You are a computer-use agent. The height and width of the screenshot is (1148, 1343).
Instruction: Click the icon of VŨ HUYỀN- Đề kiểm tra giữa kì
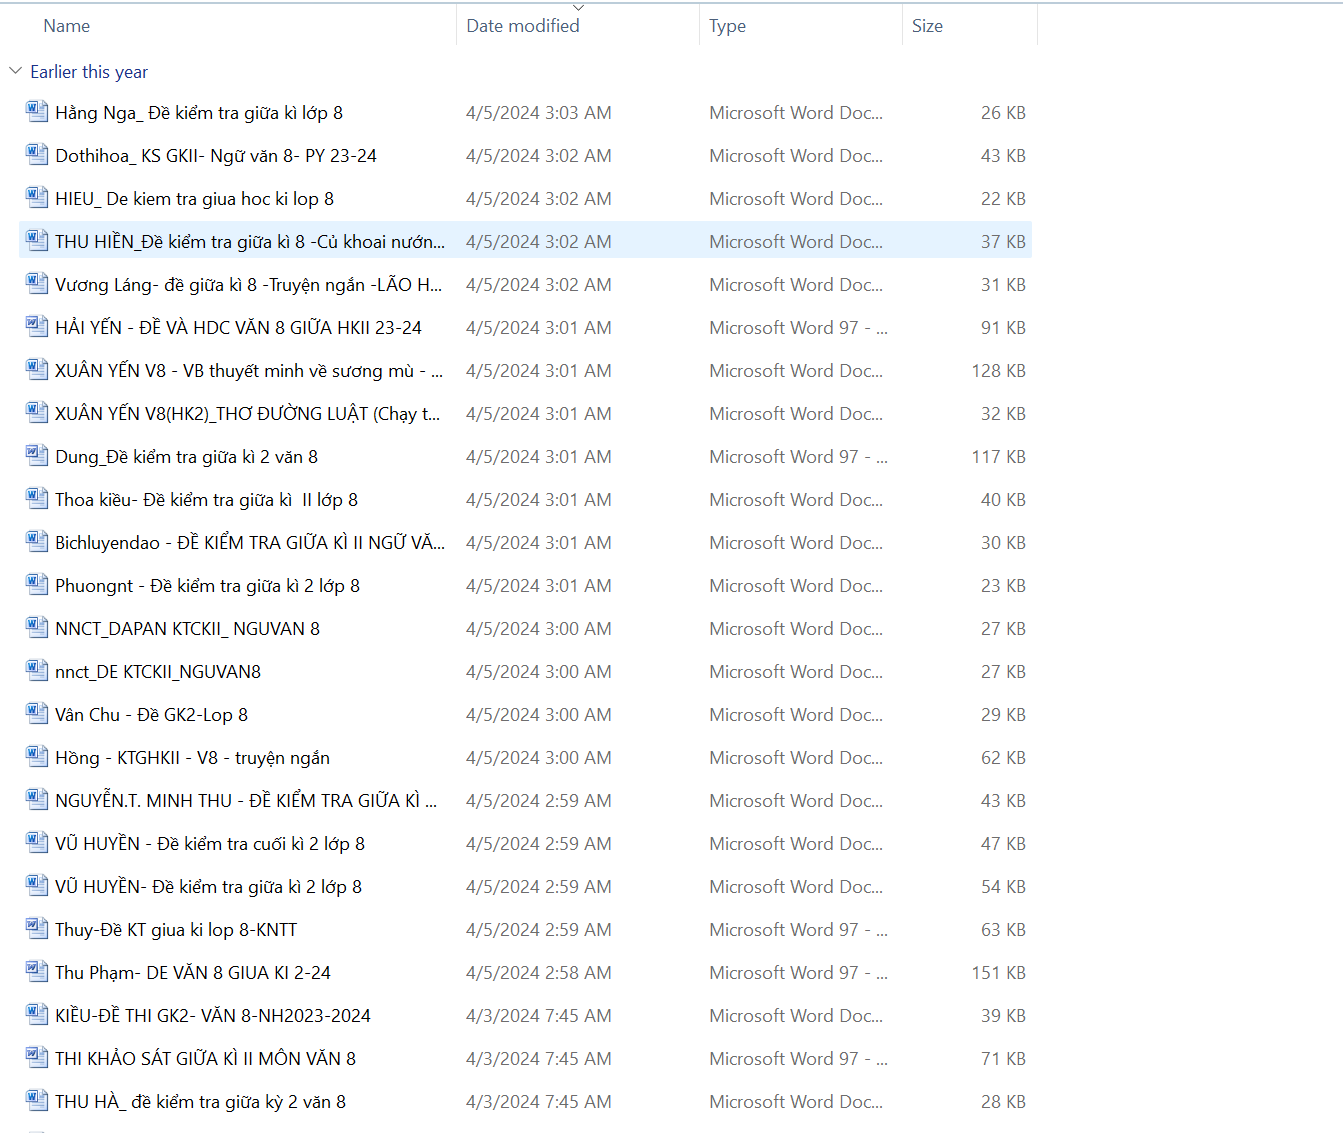coord(37,885)
